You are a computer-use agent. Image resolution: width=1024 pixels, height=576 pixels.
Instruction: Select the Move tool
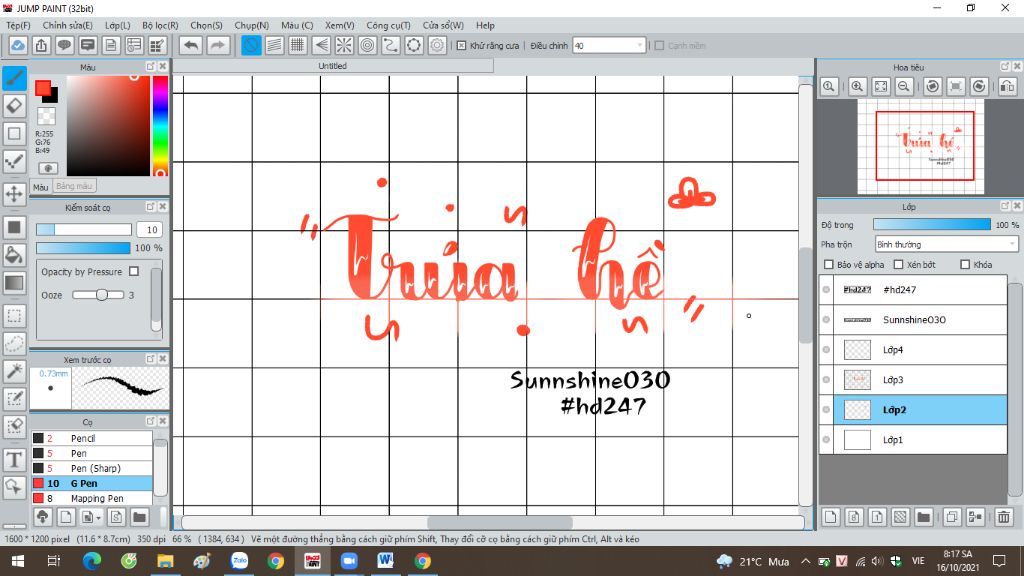(x=14, y=194)
